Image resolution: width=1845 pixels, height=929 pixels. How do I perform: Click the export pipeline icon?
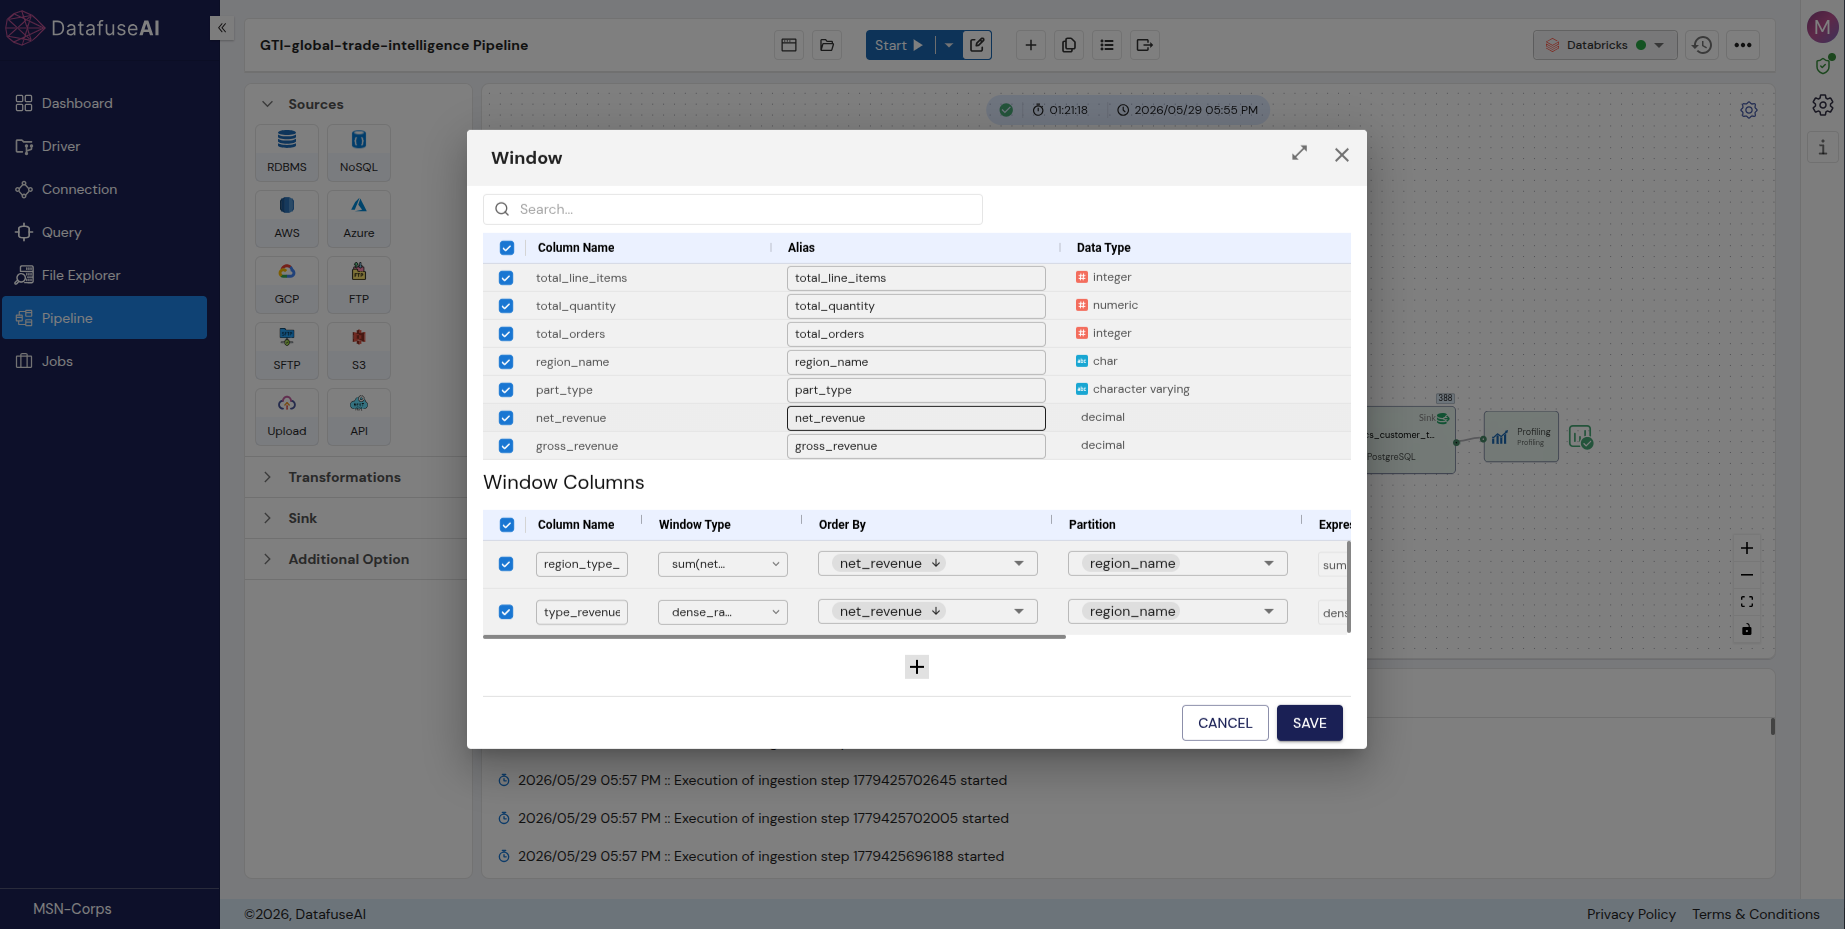[x=1145, y=45]
